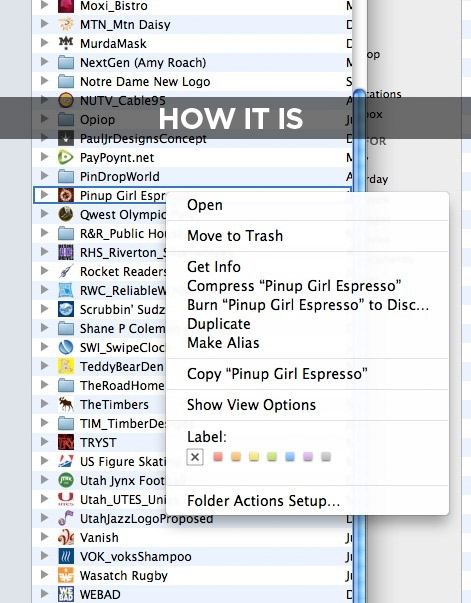
Task: Choose Burn "Pinup Girl Espresso" to Disc
Action: pos(308,305)
